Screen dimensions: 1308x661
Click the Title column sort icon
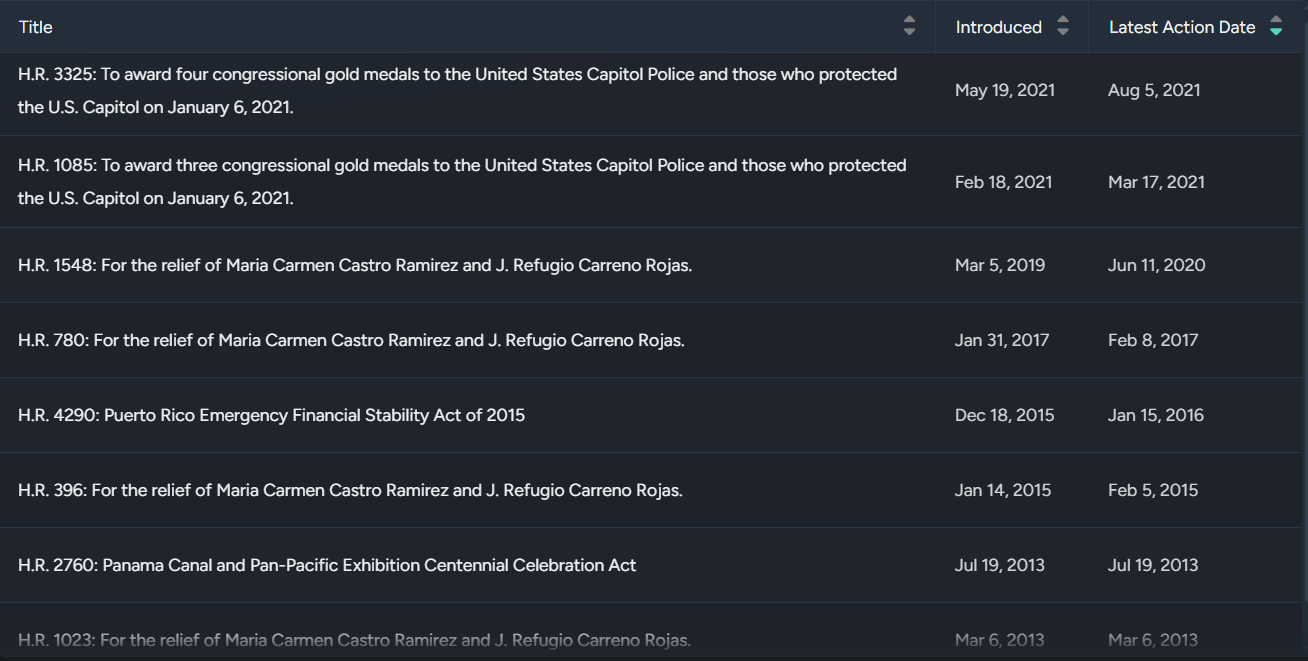pos(909,27)
